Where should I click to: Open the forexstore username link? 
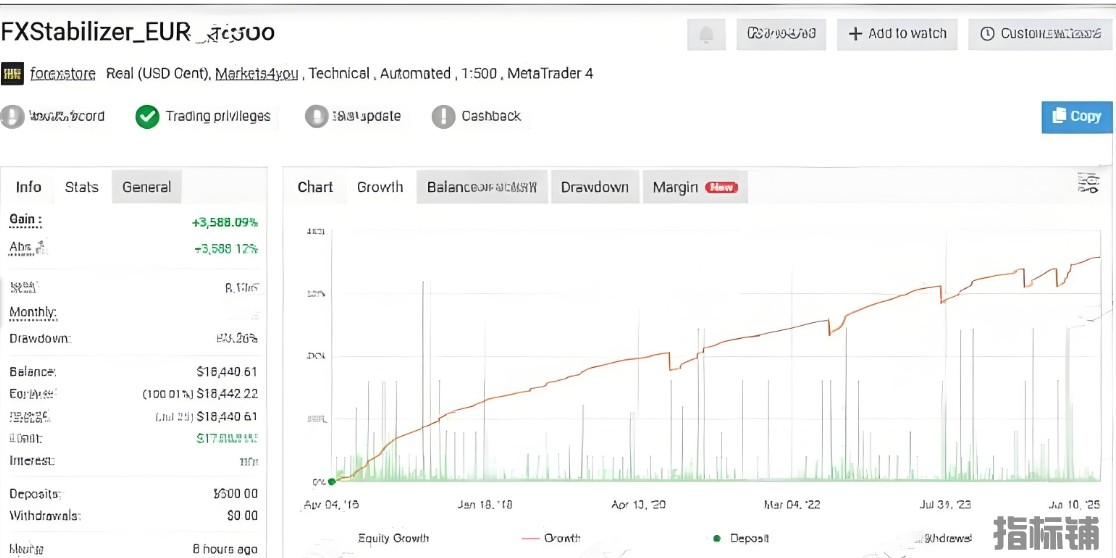(x=64, y=74)
